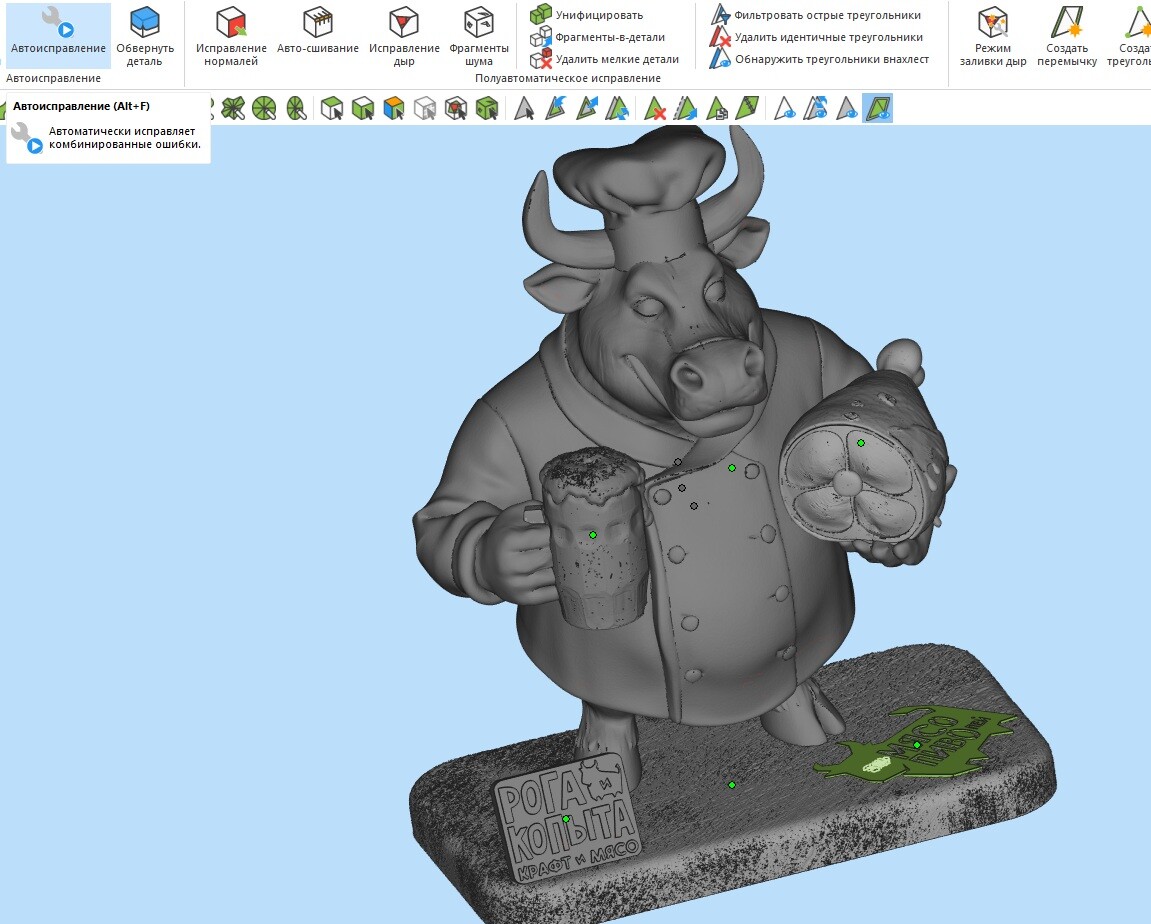
Task: Choose Фрагменты-в-детали command
Action: point(598,37)
